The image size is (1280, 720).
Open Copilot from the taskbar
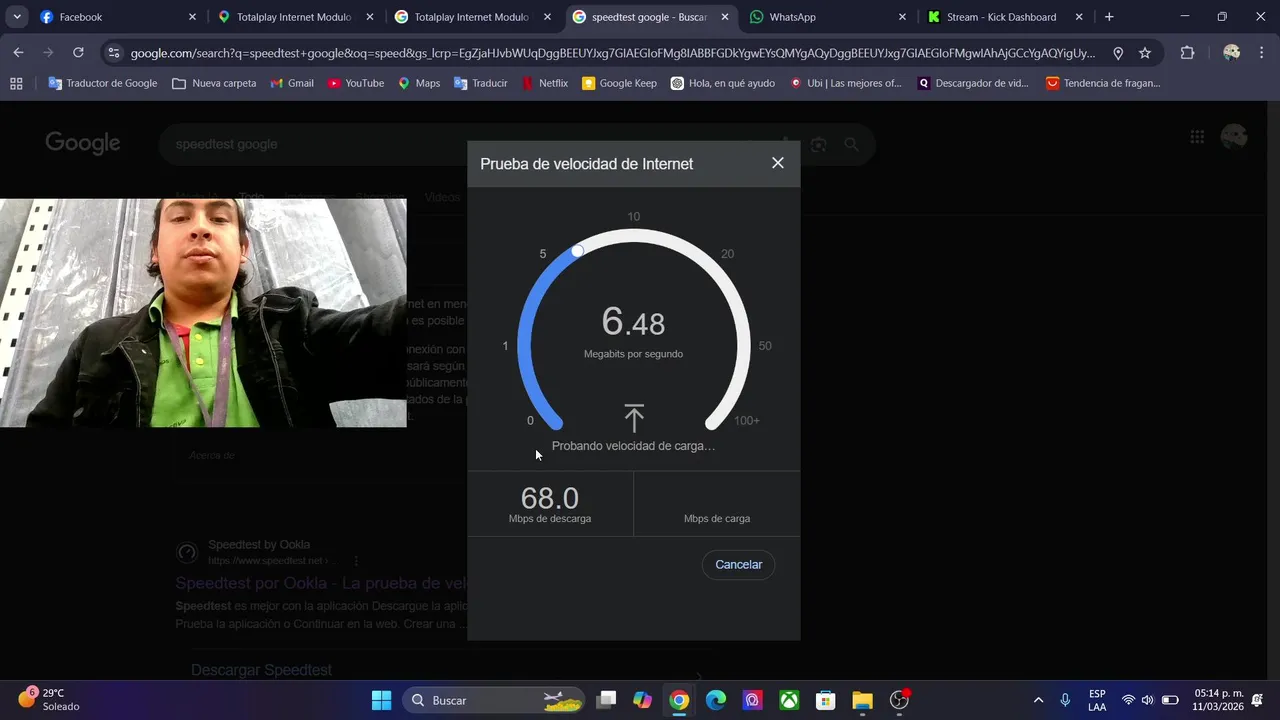(643, 700)
